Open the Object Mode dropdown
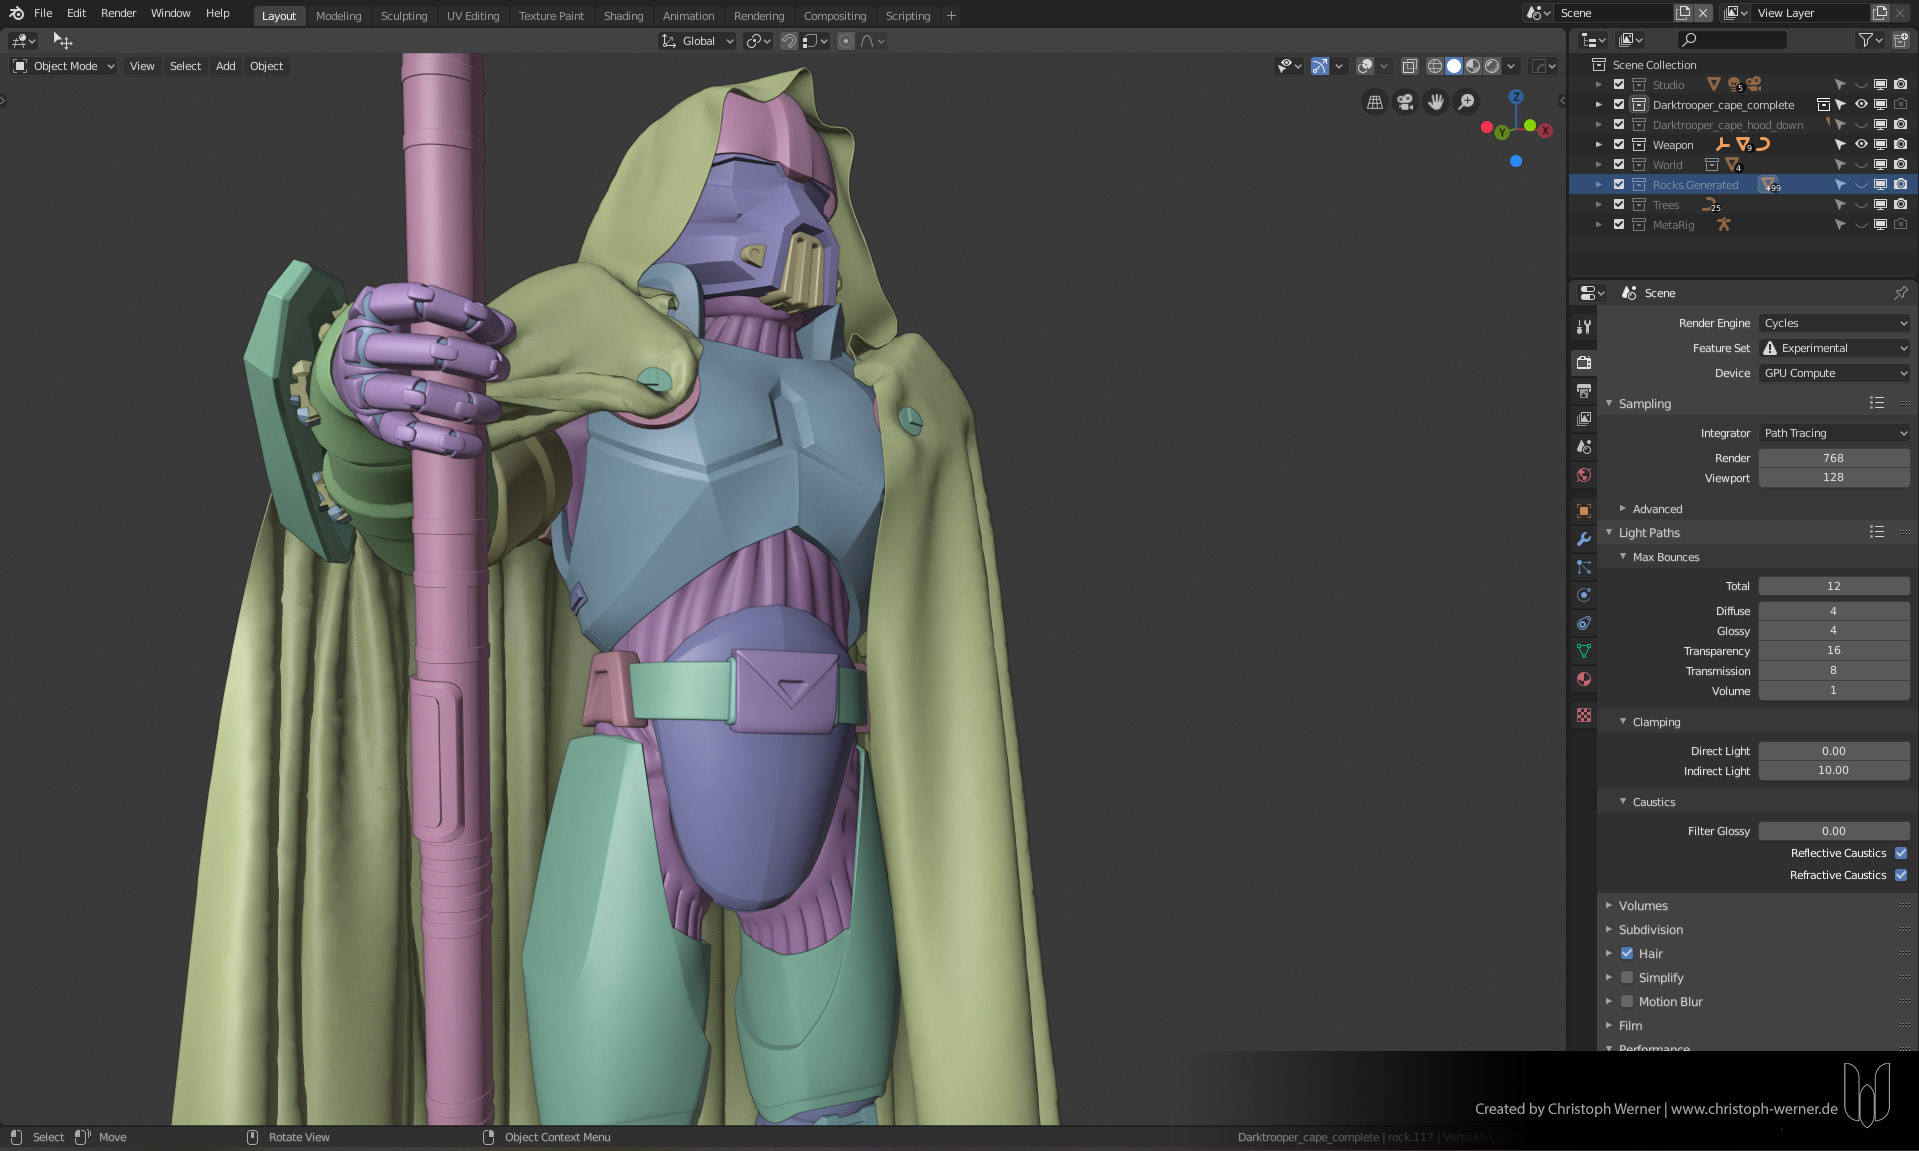 65,66
